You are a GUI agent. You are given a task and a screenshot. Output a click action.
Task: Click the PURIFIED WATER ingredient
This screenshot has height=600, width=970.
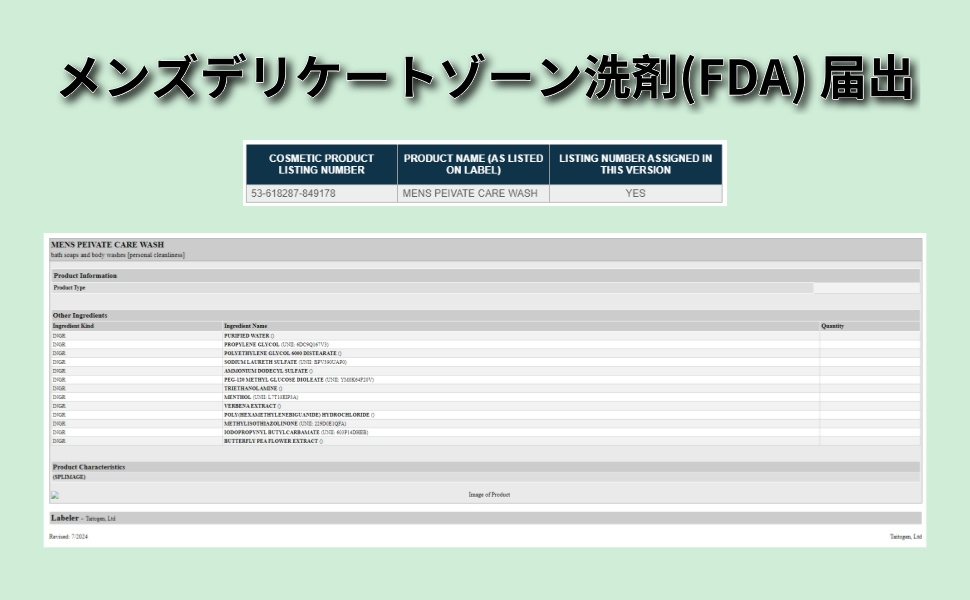247,336
